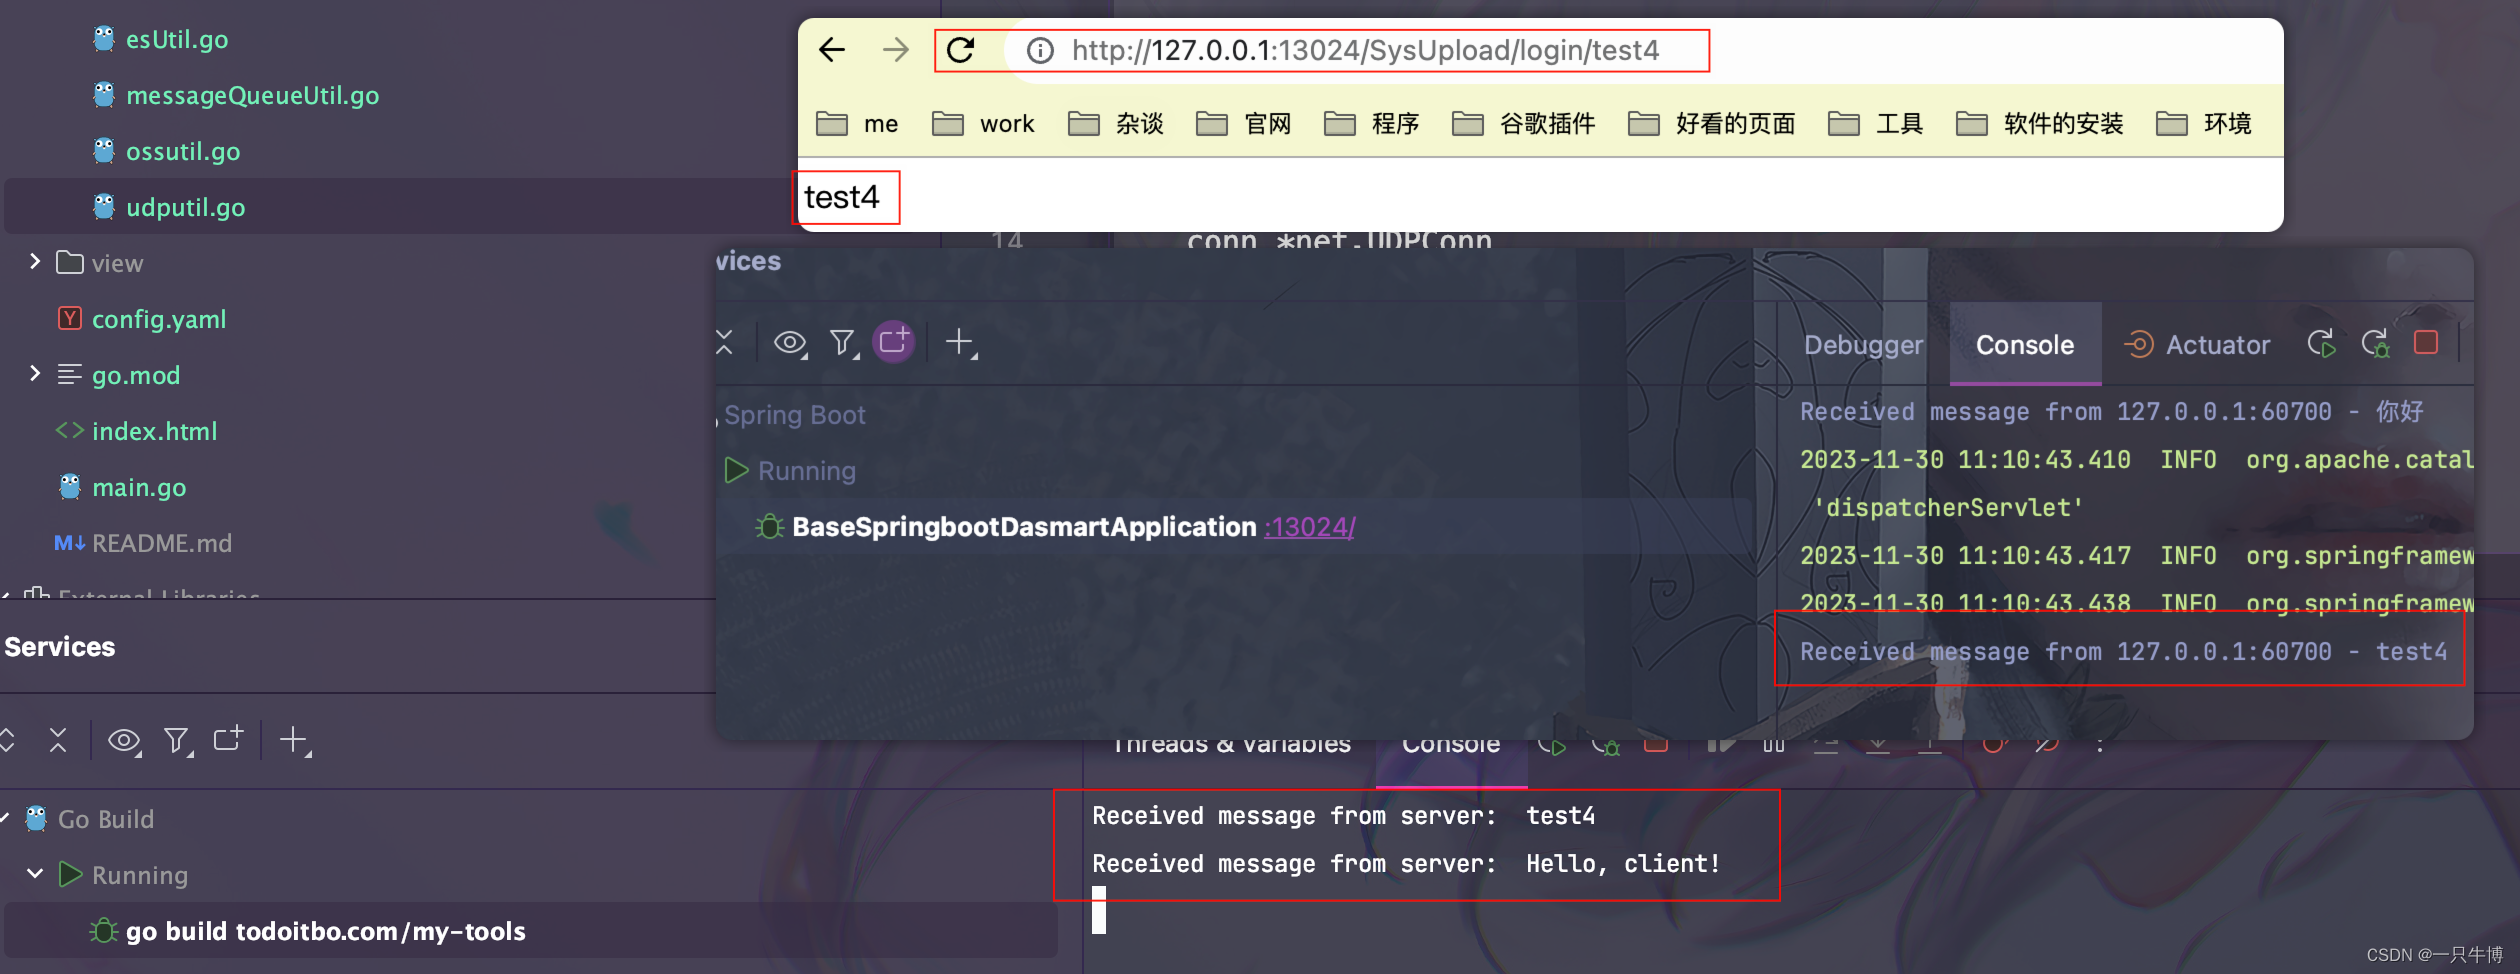Switch to the Debugger tab

tap(1863, 345)
